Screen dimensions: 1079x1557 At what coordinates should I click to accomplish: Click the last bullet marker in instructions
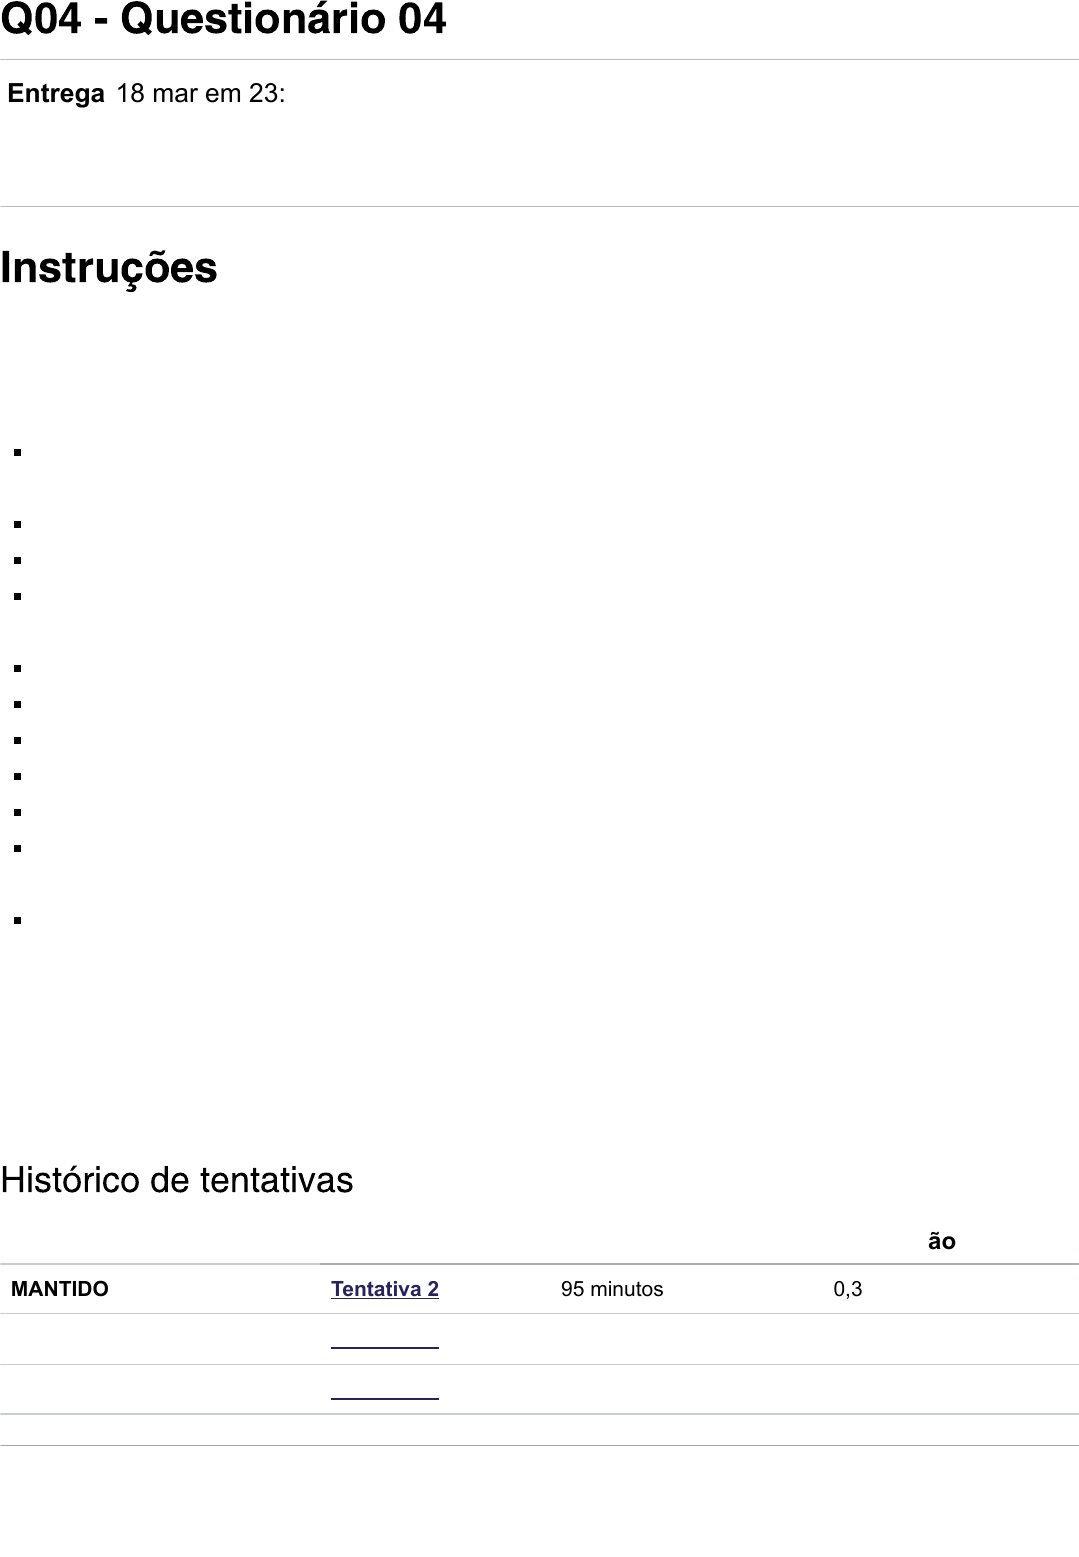18,920
